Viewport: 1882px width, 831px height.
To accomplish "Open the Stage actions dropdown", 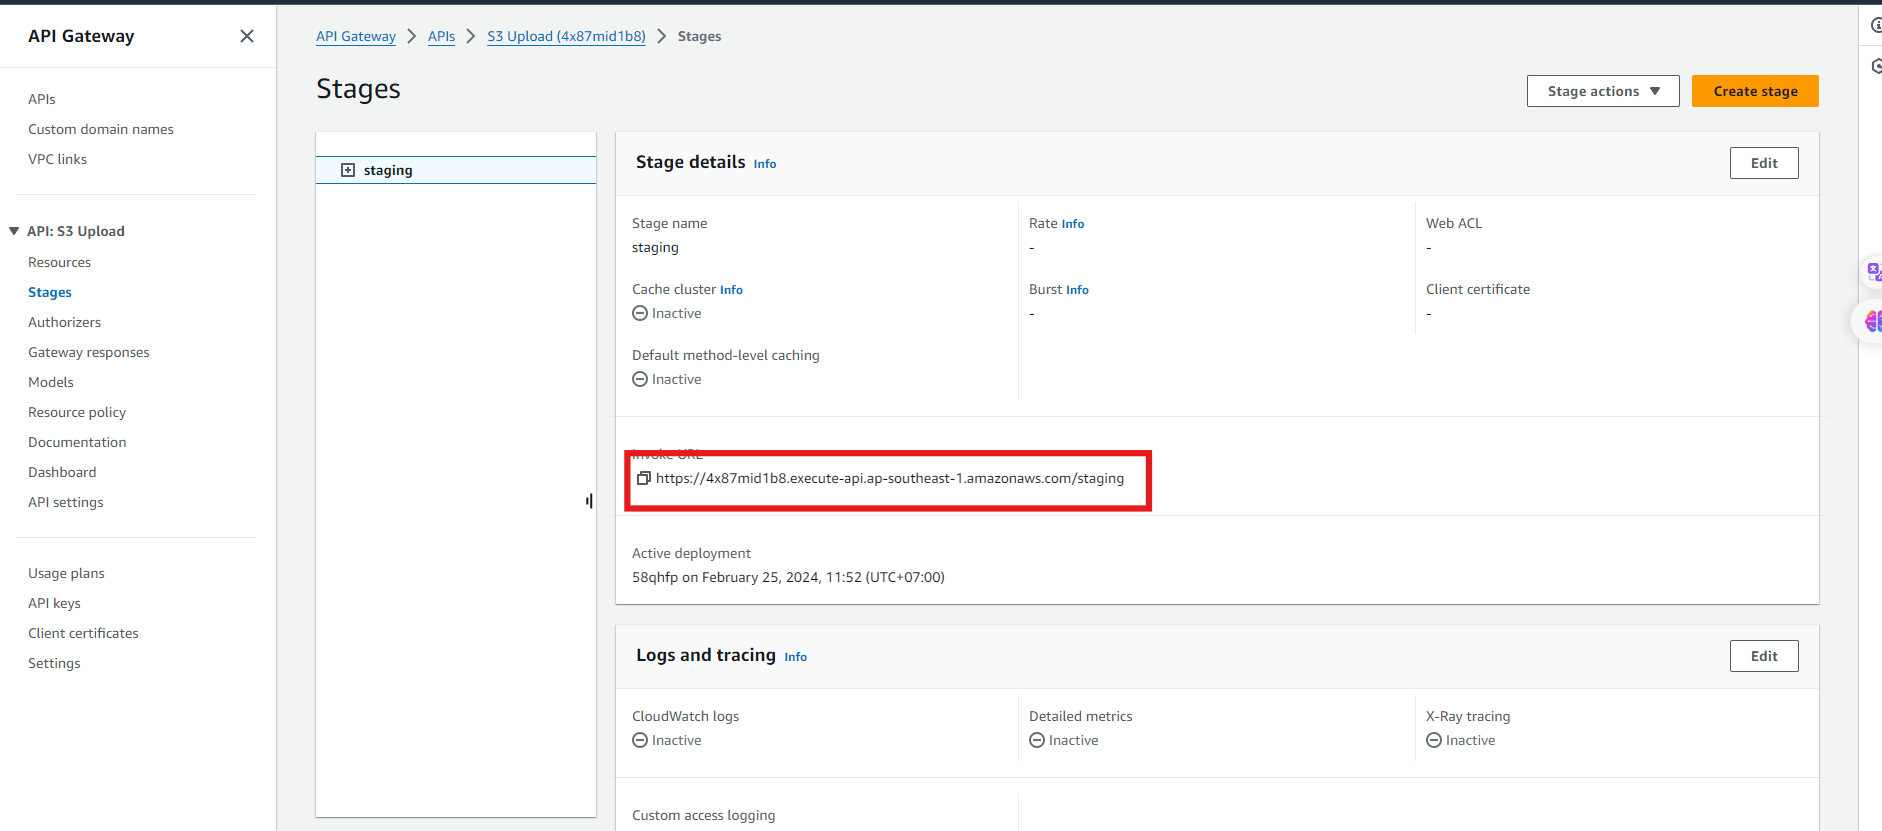I will (x=1603, y=91).
